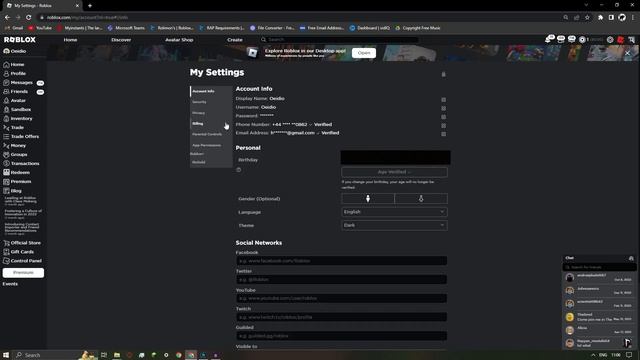Click the YouTube input field

click(x=341, y=298)
